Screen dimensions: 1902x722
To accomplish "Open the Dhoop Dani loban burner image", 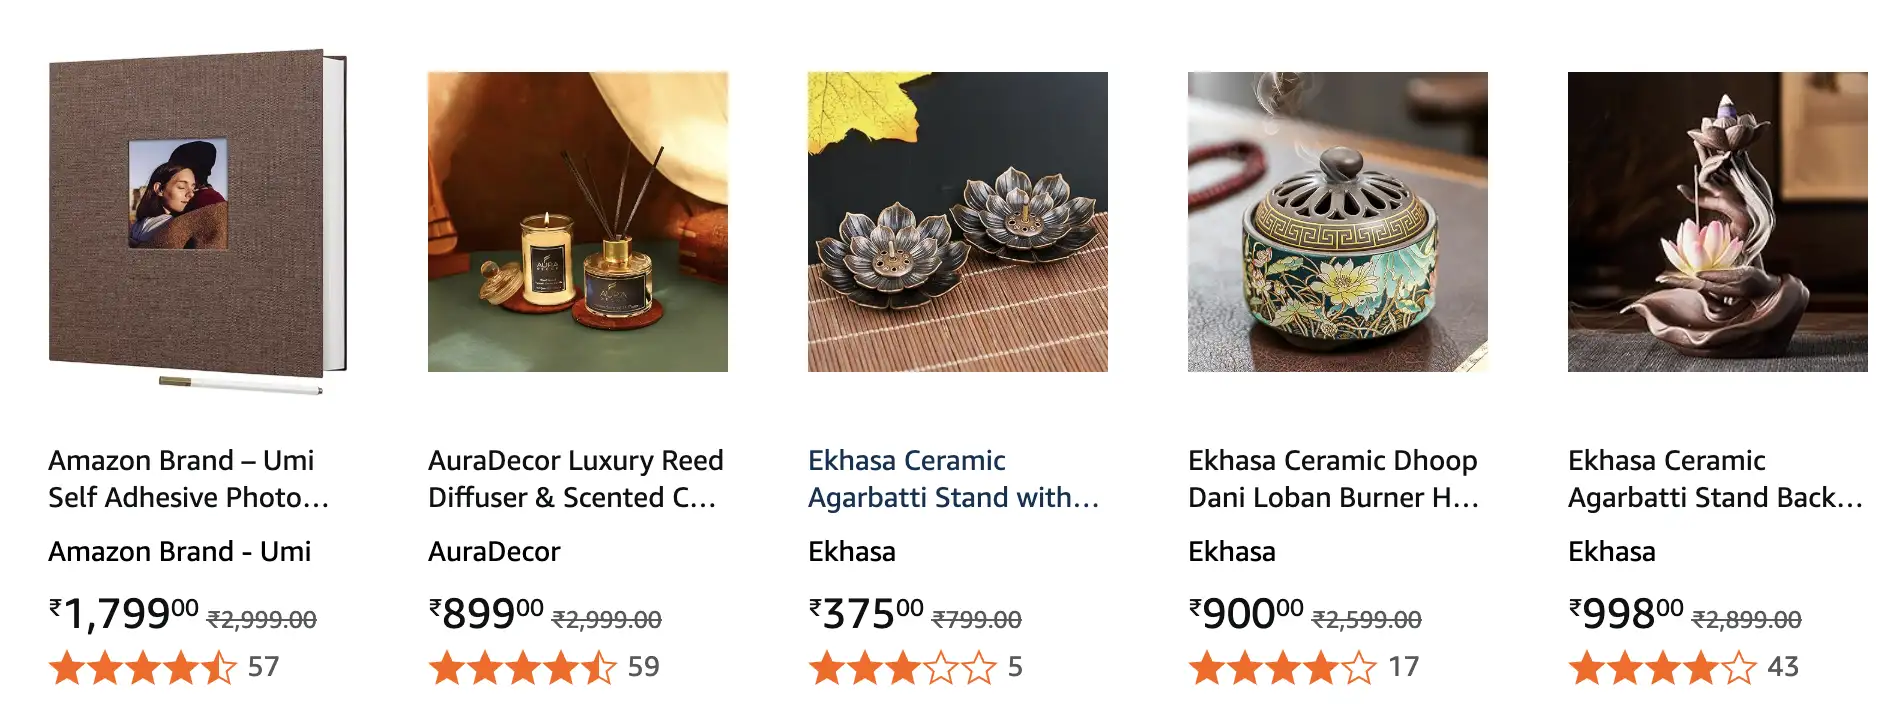I will (x=1337, y=222).
